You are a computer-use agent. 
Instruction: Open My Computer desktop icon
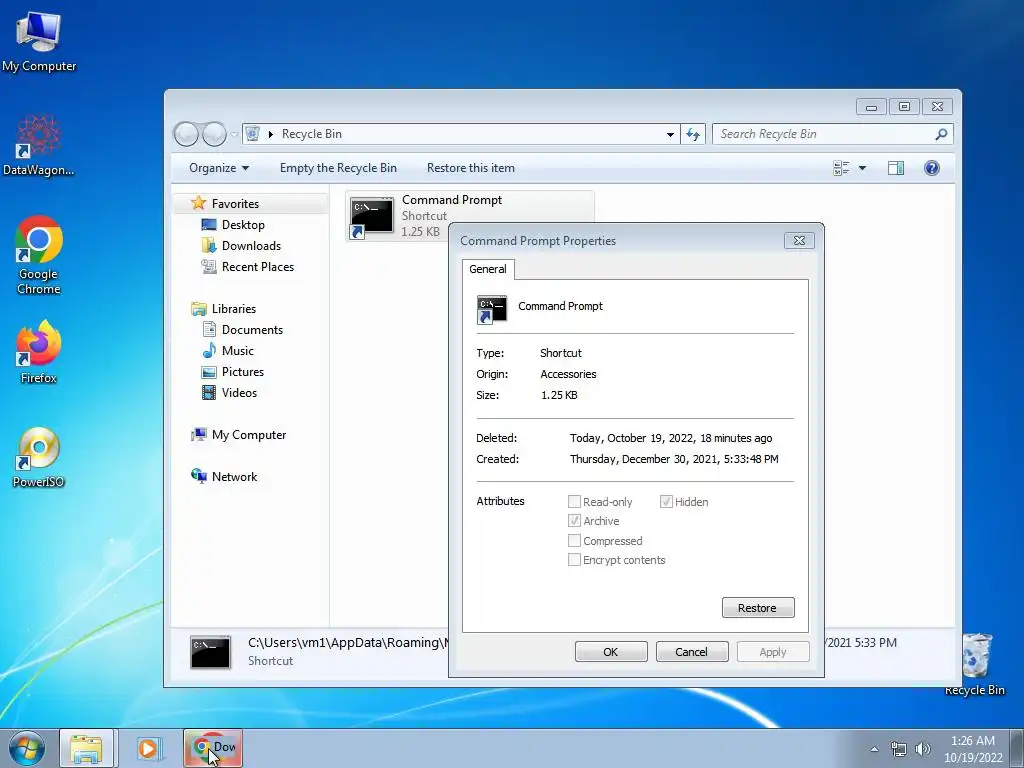[39, 41]
